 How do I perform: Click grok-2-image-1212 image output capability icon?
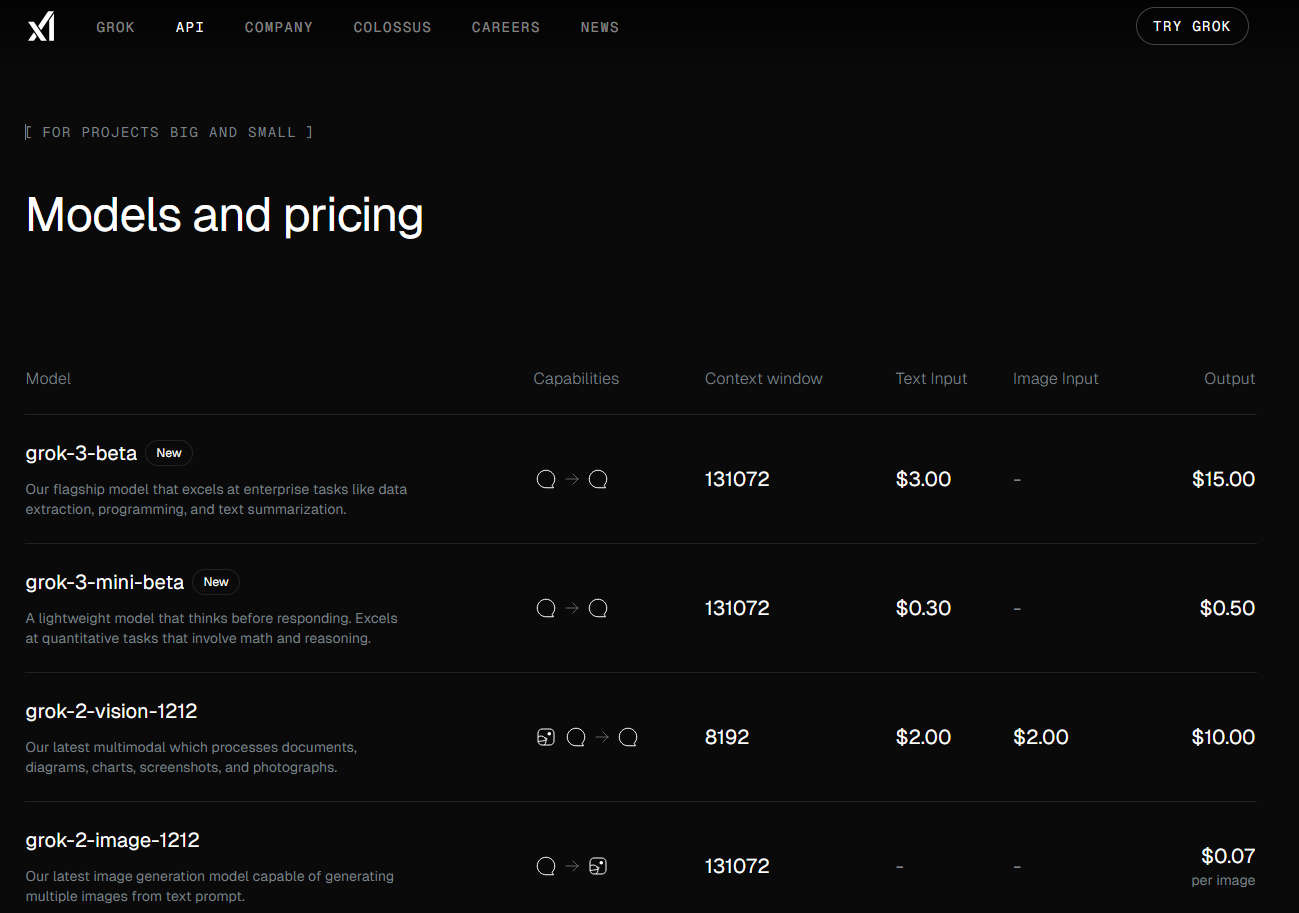598,866
